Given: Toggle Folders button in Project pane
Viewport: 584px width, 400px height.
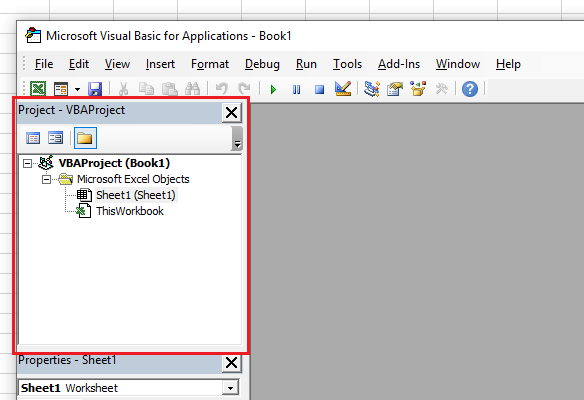Looking at the screenshot, I should click(85, 138).
